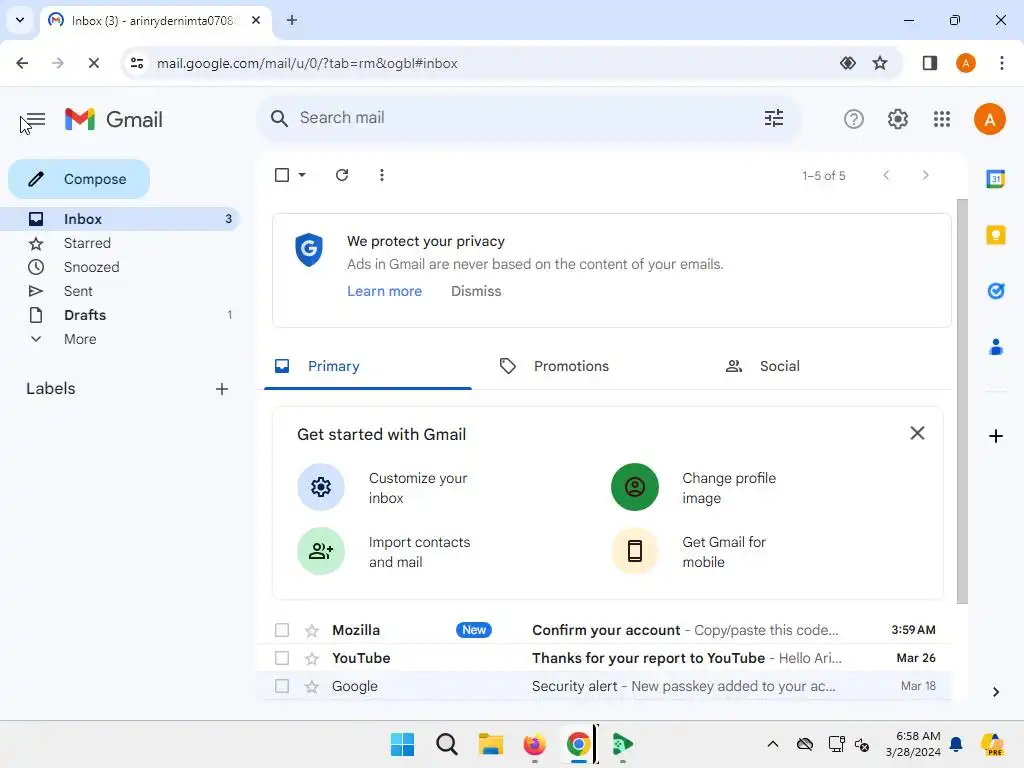This screenshot has width=1024, height=768.
Task: Create new label plus icon
Action: 222,389
